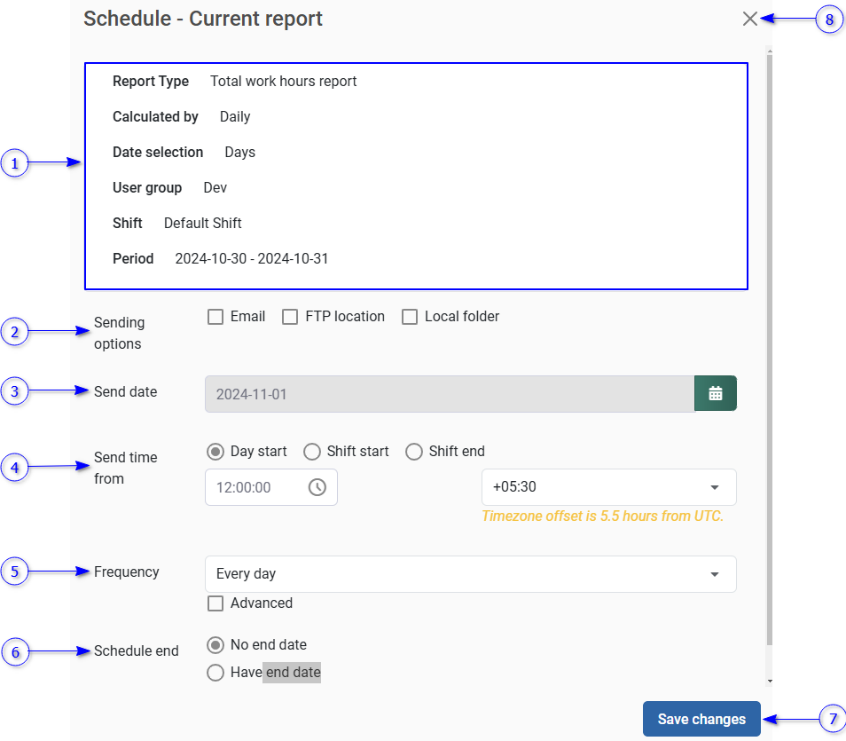
Task: Expand the Every day frequency dropdown
Action: pyautogui.click(x=470, y=575)
